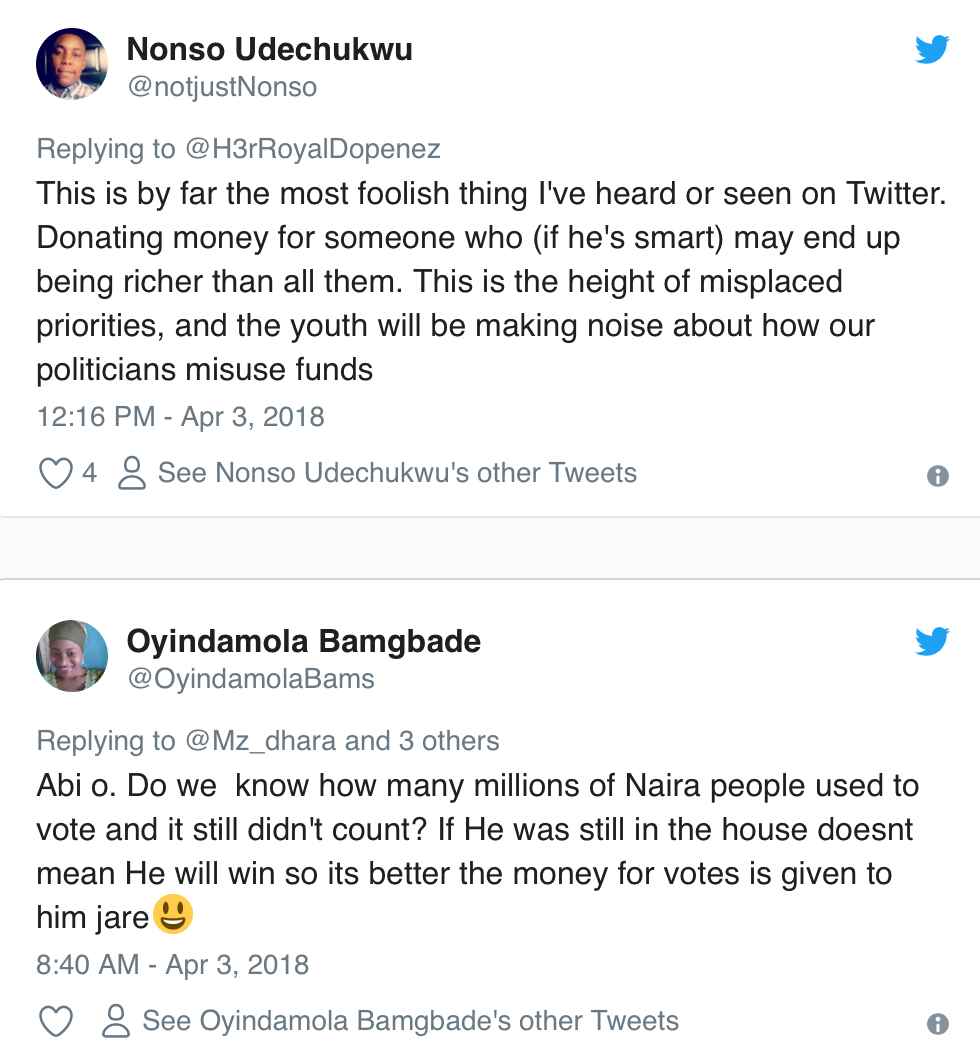Viewport: 980px width, 1054px height.
Task: Visit the @OyindamolaBams handle
Action: click(x=251, y=679)
